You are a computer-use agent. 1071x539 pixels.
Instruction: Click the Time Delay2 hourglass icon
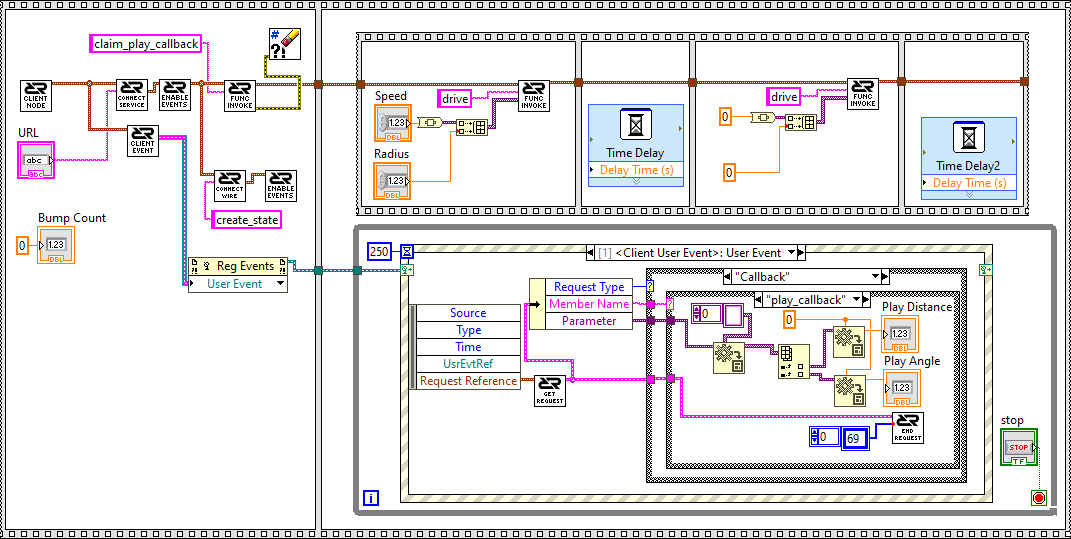point(969,139)
